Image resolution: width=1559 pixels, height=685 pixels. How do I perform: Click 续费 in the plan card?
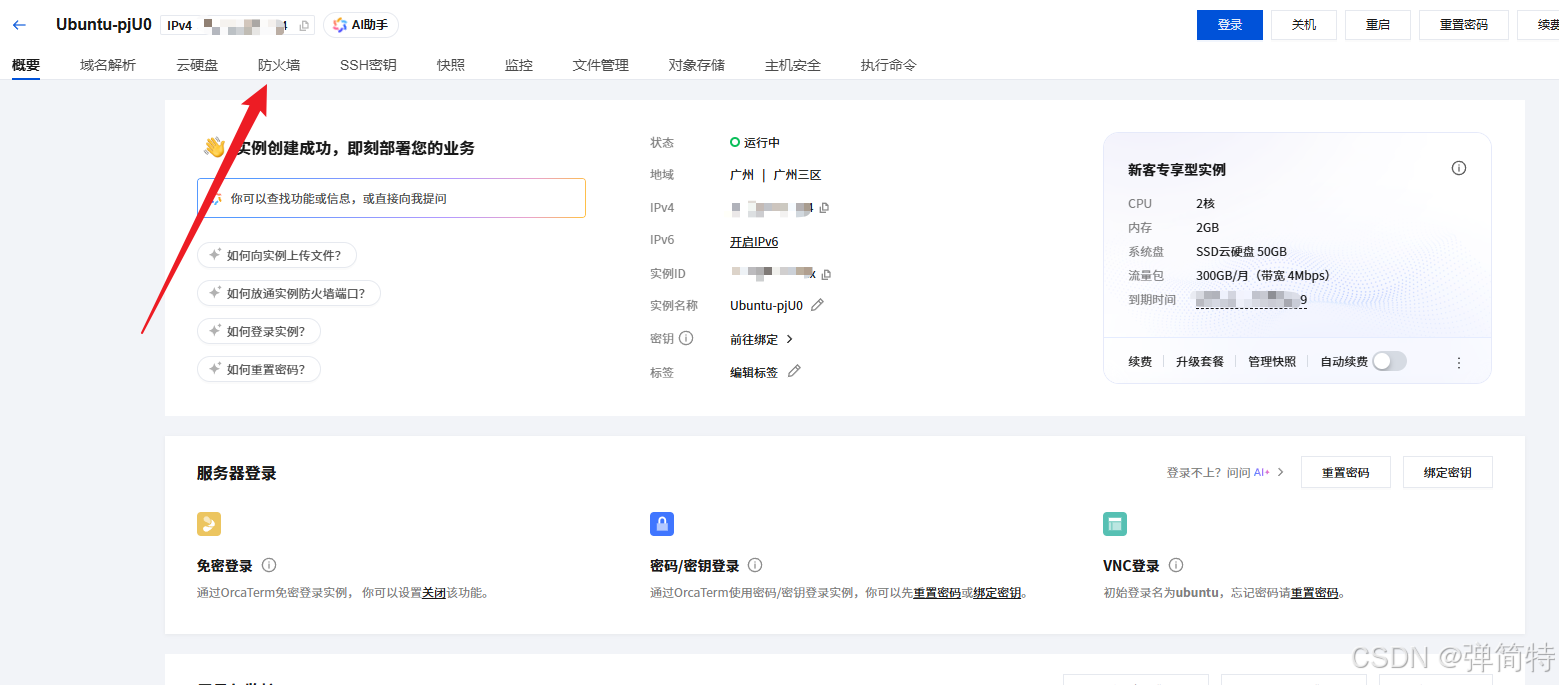[1140, 362]
